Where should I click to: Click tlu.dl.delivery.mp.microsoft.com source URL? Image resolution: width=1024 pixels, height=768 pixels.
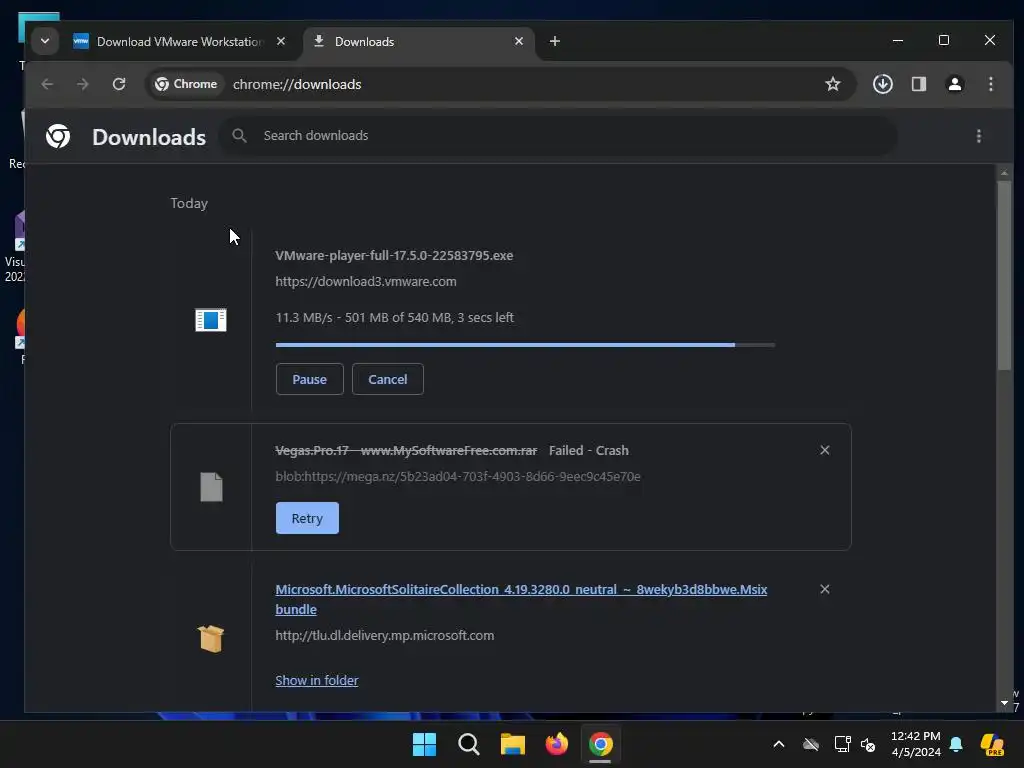click(385, 635)
